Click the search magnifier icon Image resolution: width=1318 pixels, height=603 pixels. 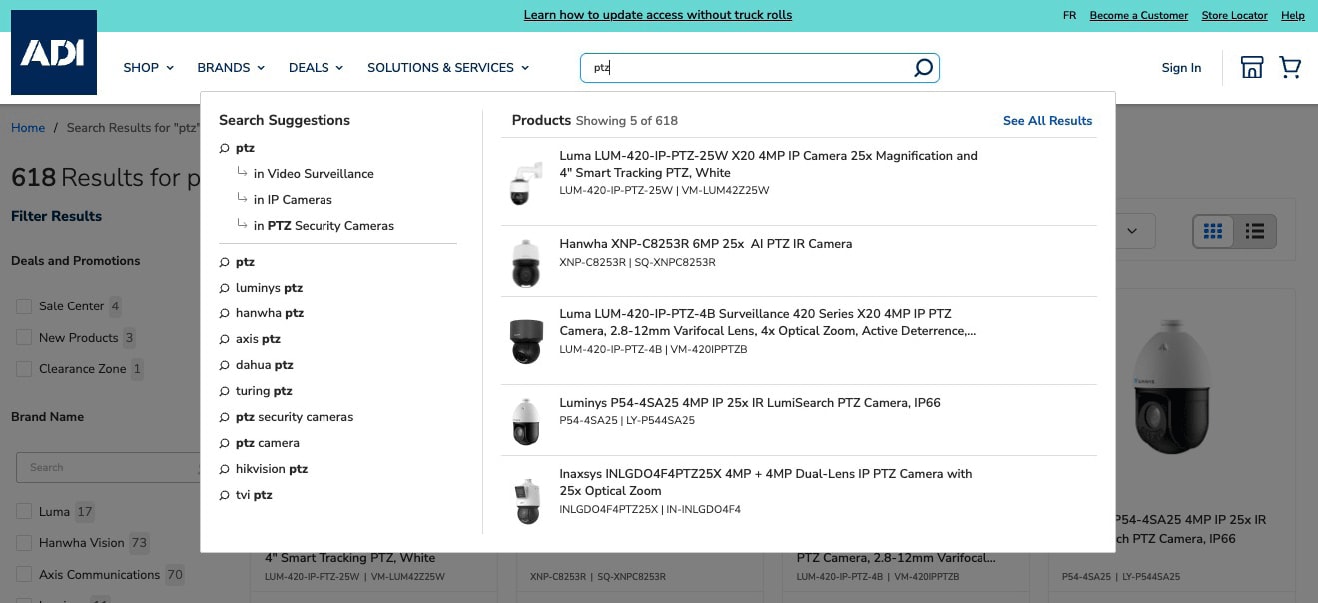(923, 68)
